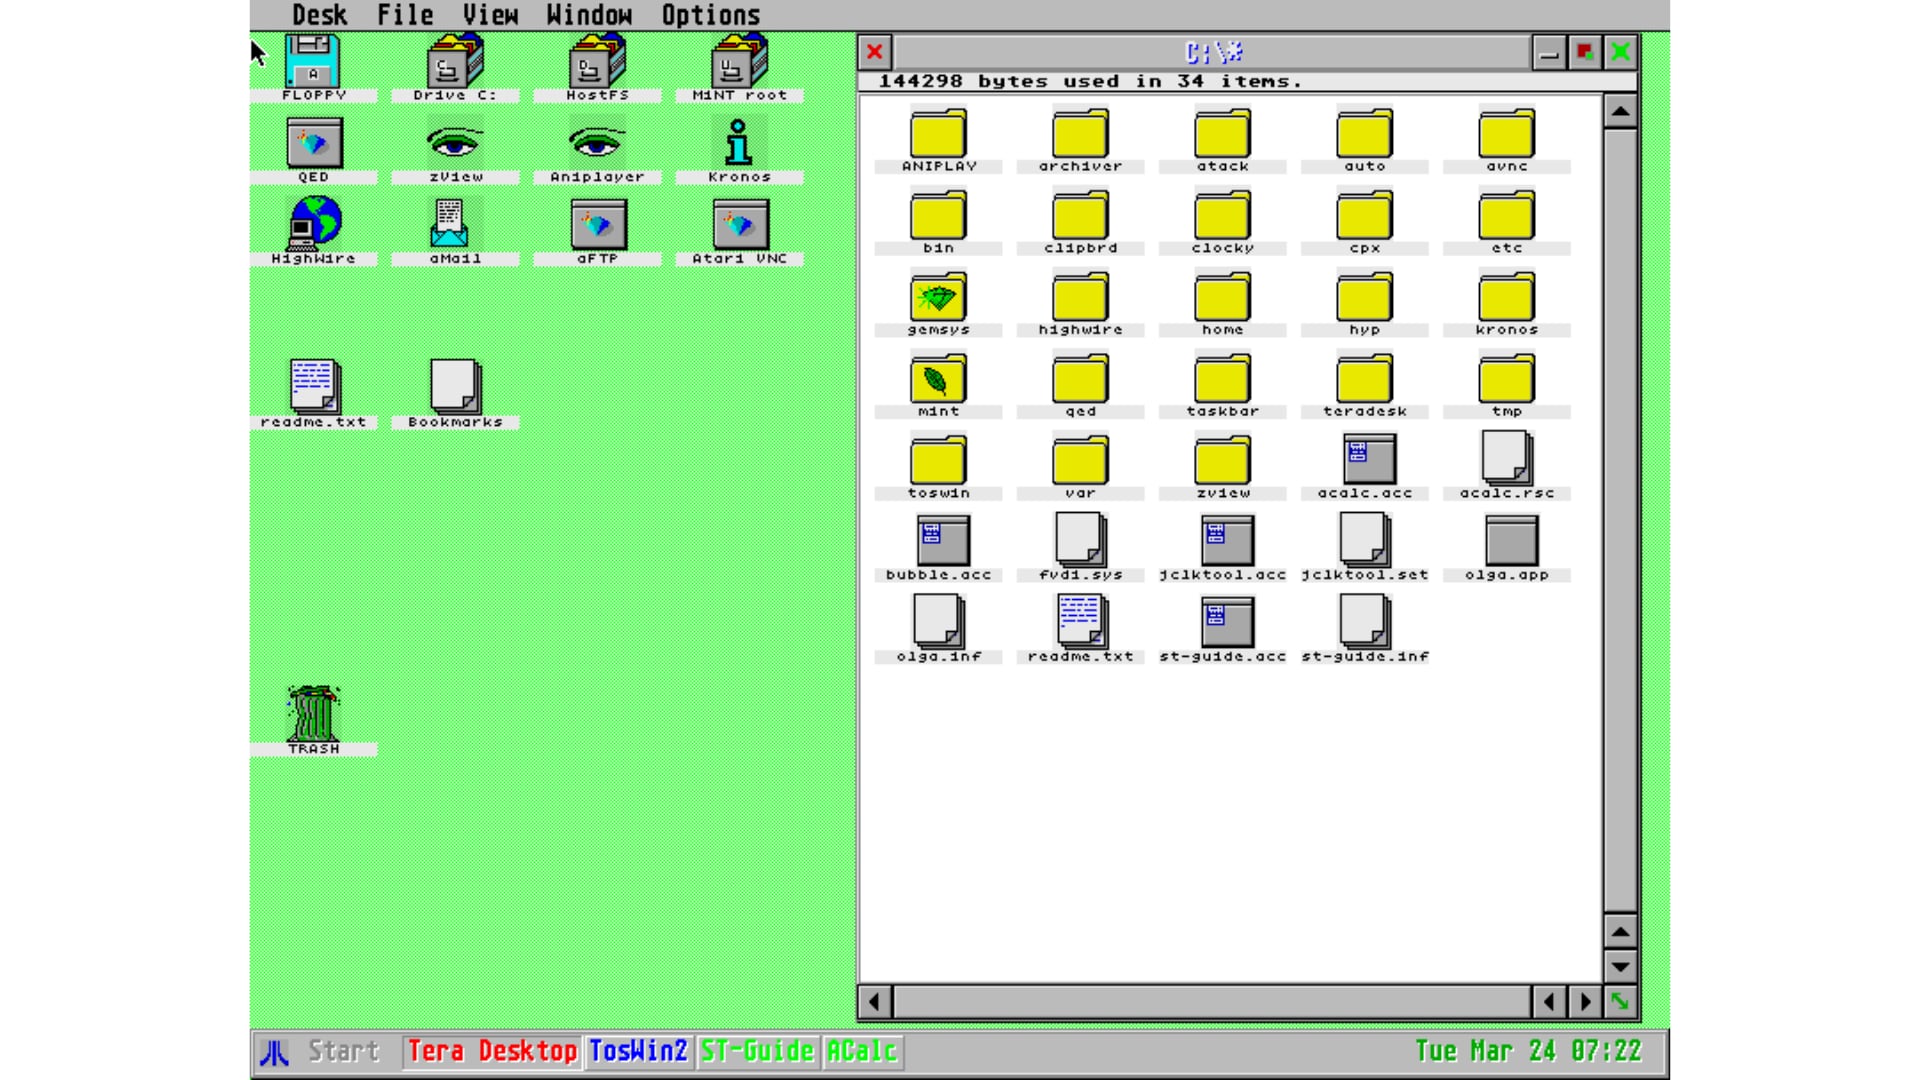Click the taskbar clock Tue Mar 24 07:22
The image size is (1920, 1080).
tap(1528, 1051)
